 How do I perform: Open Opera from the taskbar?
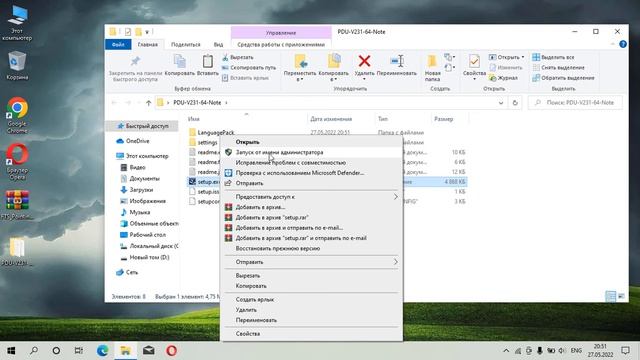pyautogui.click(x=171, y=350)
